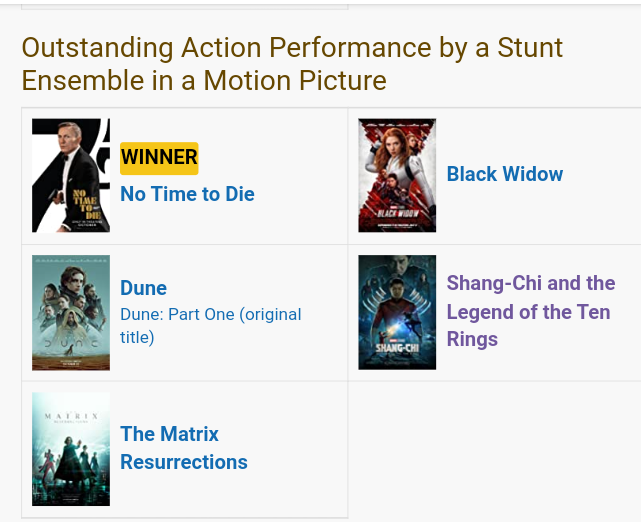Follow the Black Widow title link
This screenshot has width=641, height=522.
coord(504,174)
